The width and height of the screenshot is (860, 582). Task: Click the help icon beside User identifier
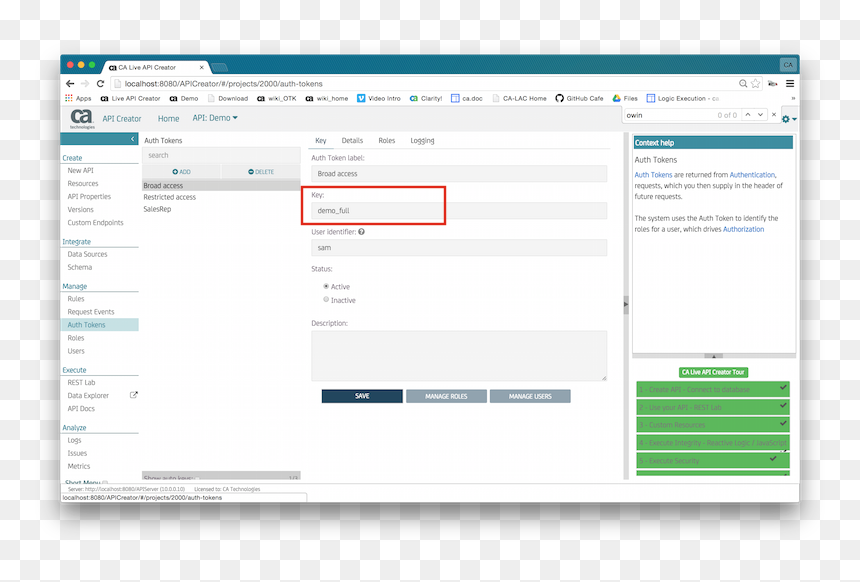(x=361, y=231)
